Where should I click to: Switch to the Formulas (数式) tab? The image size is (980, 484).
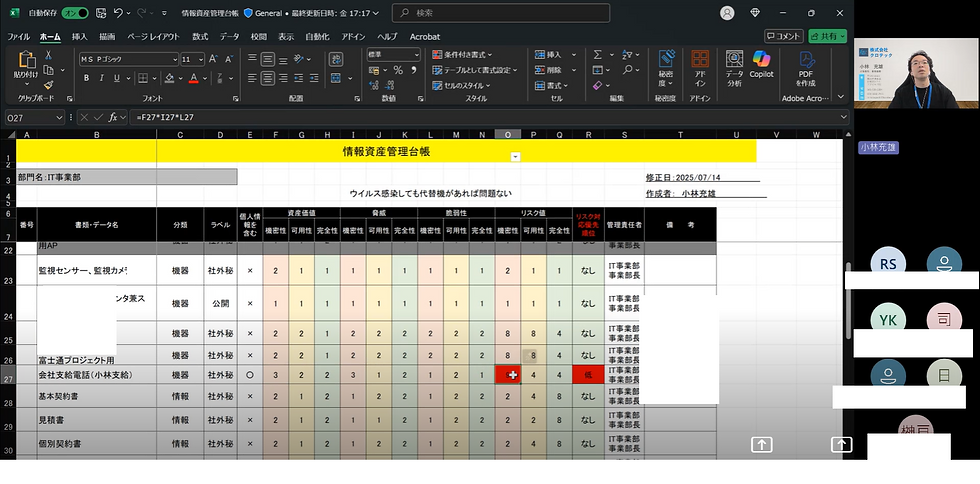click(x=200, y=37)
